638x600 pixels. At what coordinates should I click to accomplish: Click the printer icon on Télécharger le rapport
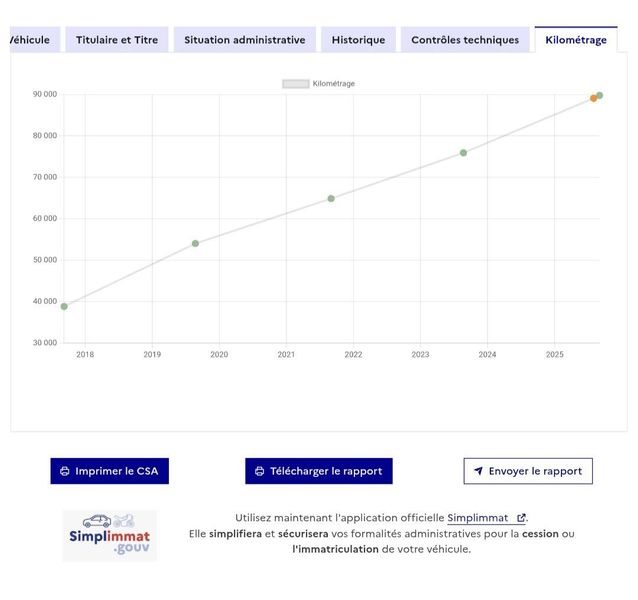(x=260, y=471)
